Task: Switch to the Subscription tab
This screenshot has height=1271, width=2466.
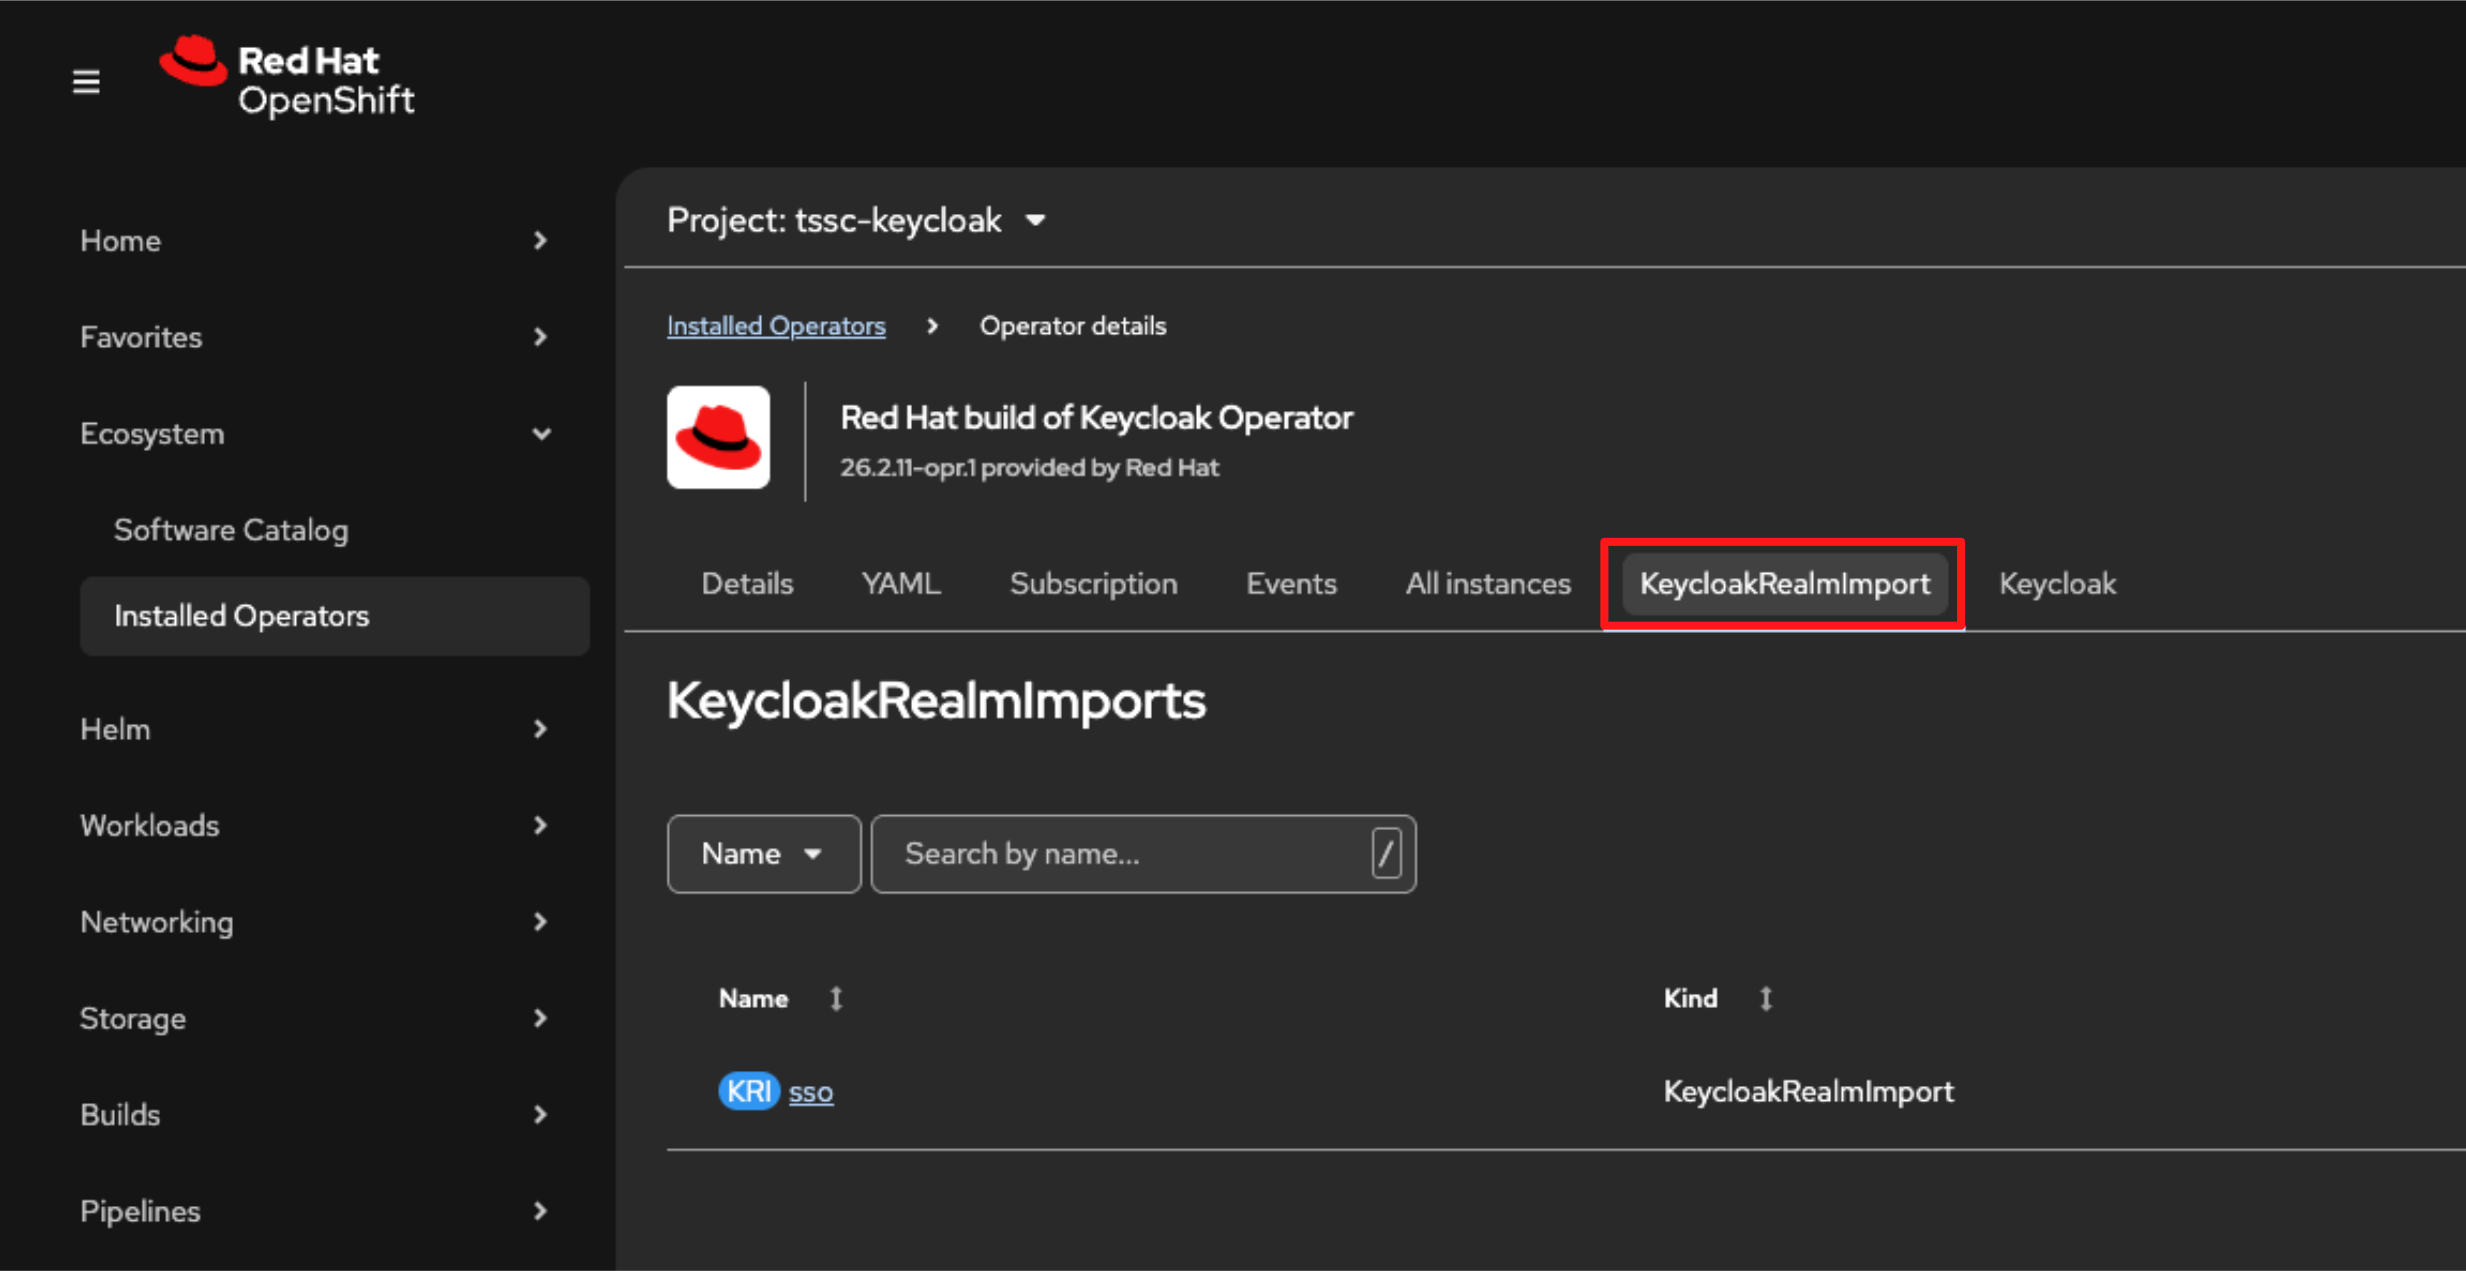Action: click(x=1093, y=584)
